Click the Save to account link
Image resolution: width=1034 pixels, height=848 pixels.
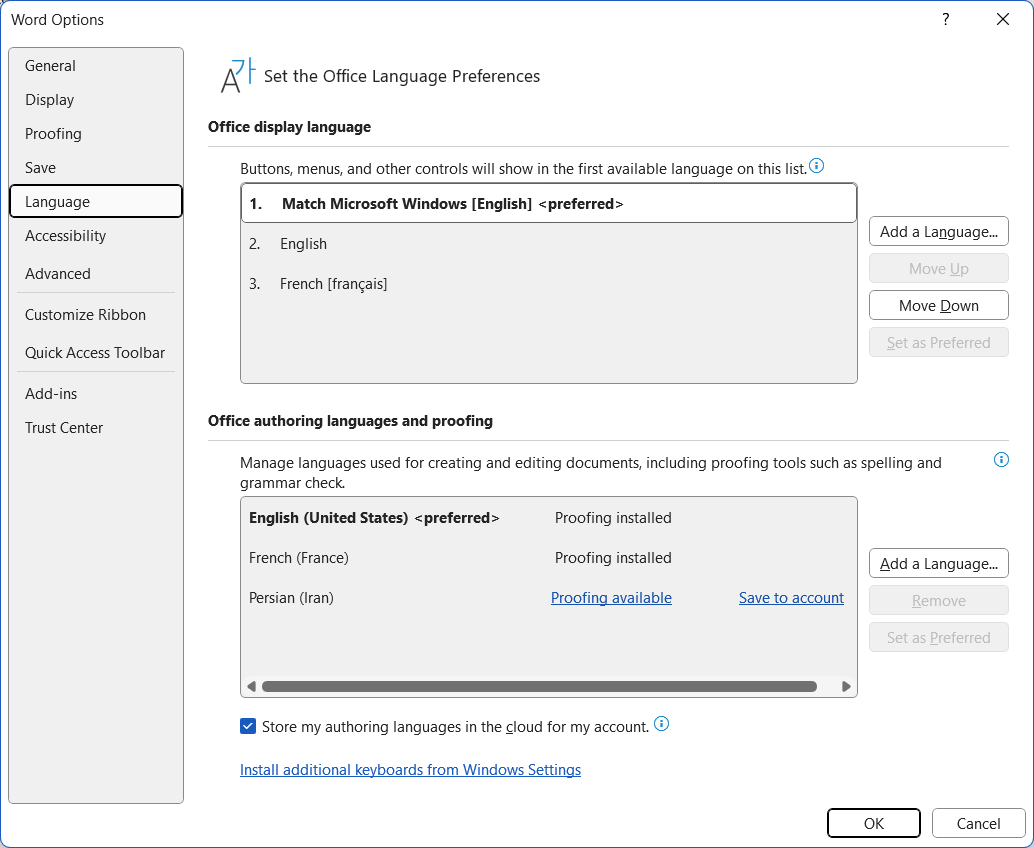(x=791, y=597)
